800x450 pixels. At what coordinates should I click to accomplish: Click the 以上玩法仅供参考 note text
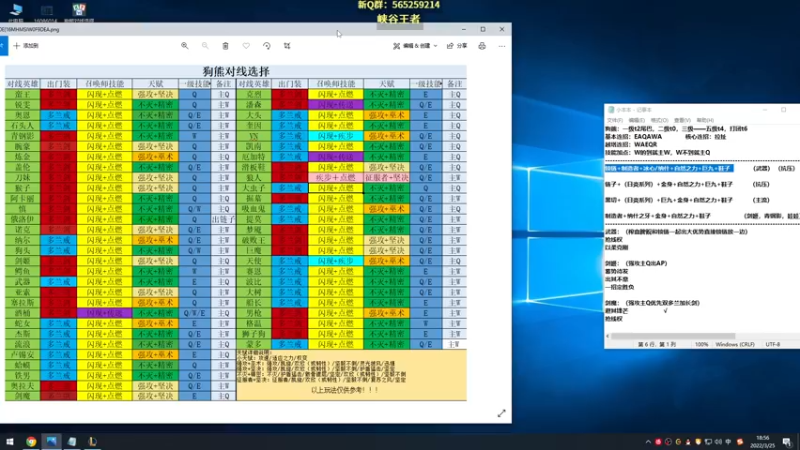(345, 390)
